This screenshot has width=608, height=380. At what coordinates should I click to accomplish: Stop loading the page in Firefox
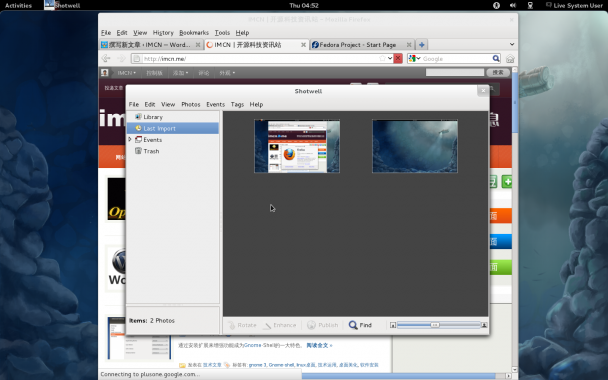pyautogui.click(x=398, y=58)
